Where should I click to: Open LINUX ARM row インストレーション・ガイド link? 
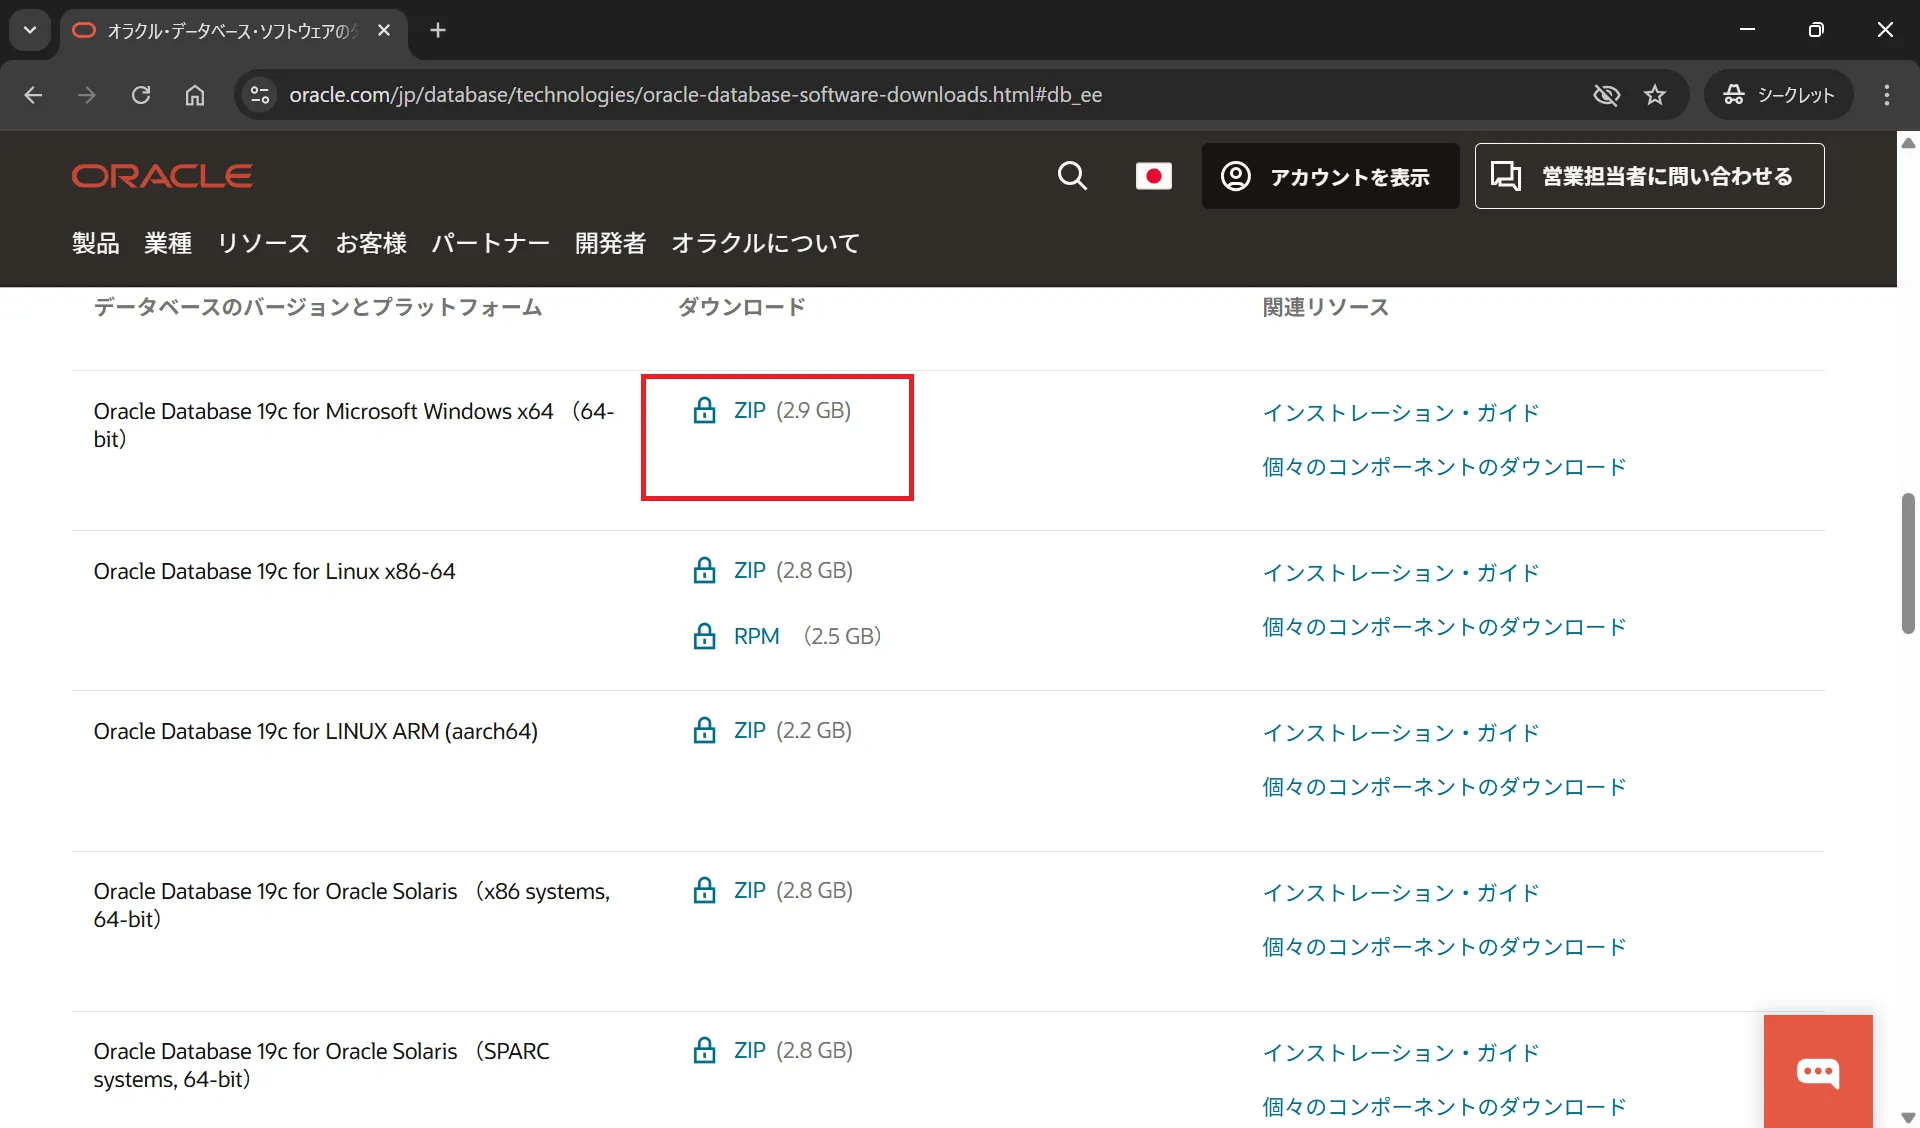(1401, 733)
